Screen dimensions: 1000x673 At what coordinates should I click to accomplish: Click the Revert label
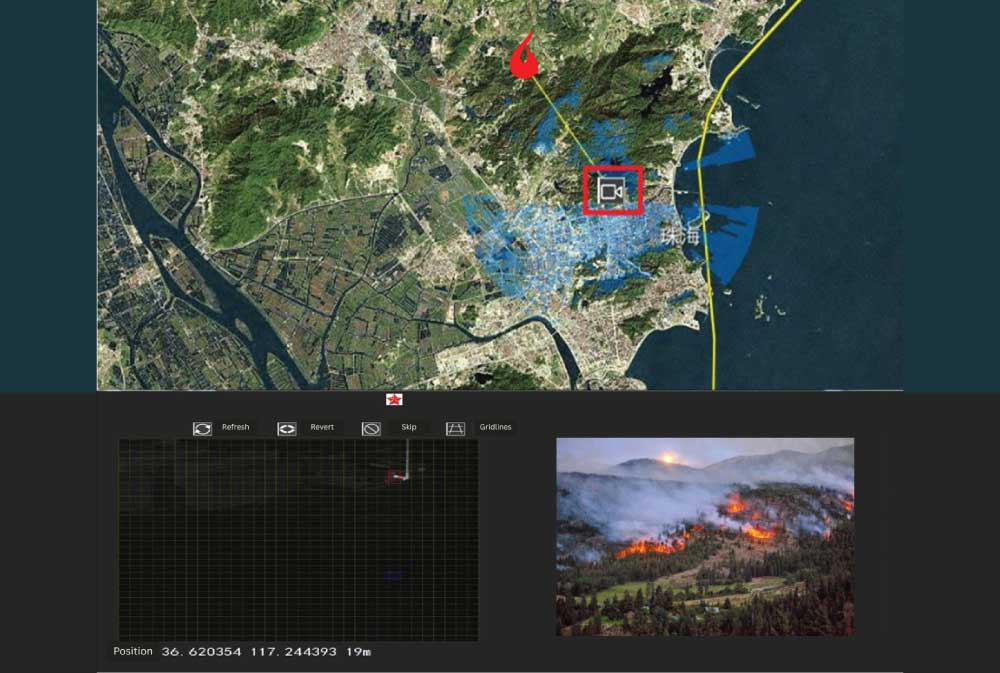pyautogui.click(x=322, y=427)
